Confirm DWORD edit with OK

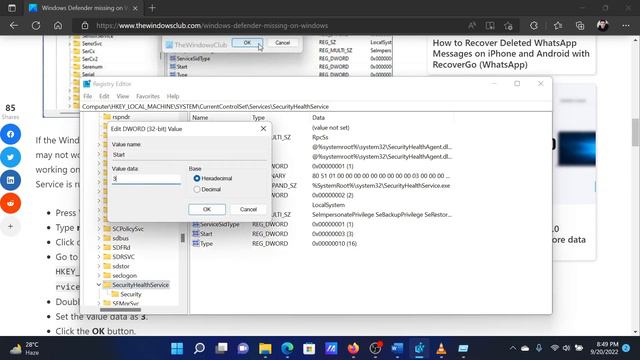coord(207,209)
